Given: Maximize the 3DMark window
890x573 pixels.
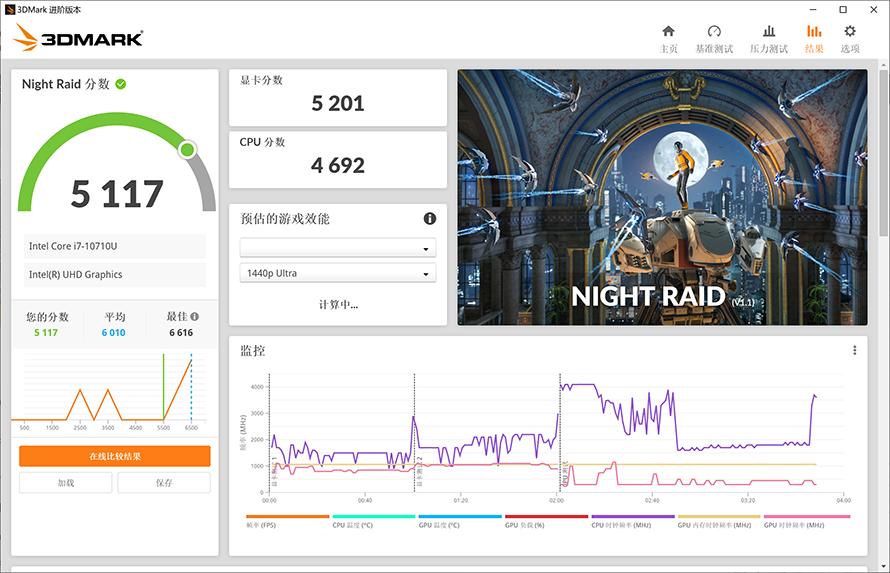Looking at the screenshot, I should [843, 10].
